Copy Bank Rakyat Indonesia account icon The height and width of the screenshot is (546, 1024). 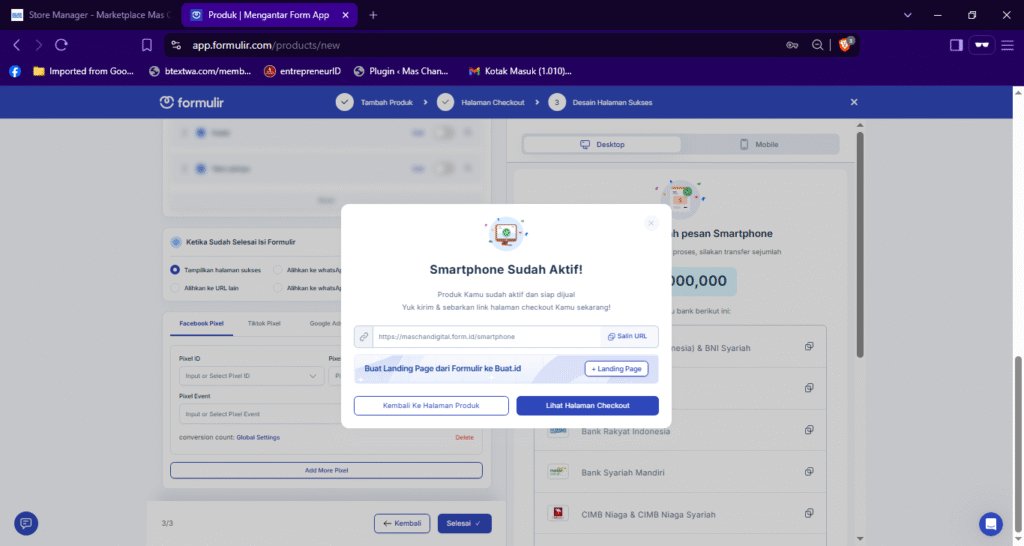(808, 430)
